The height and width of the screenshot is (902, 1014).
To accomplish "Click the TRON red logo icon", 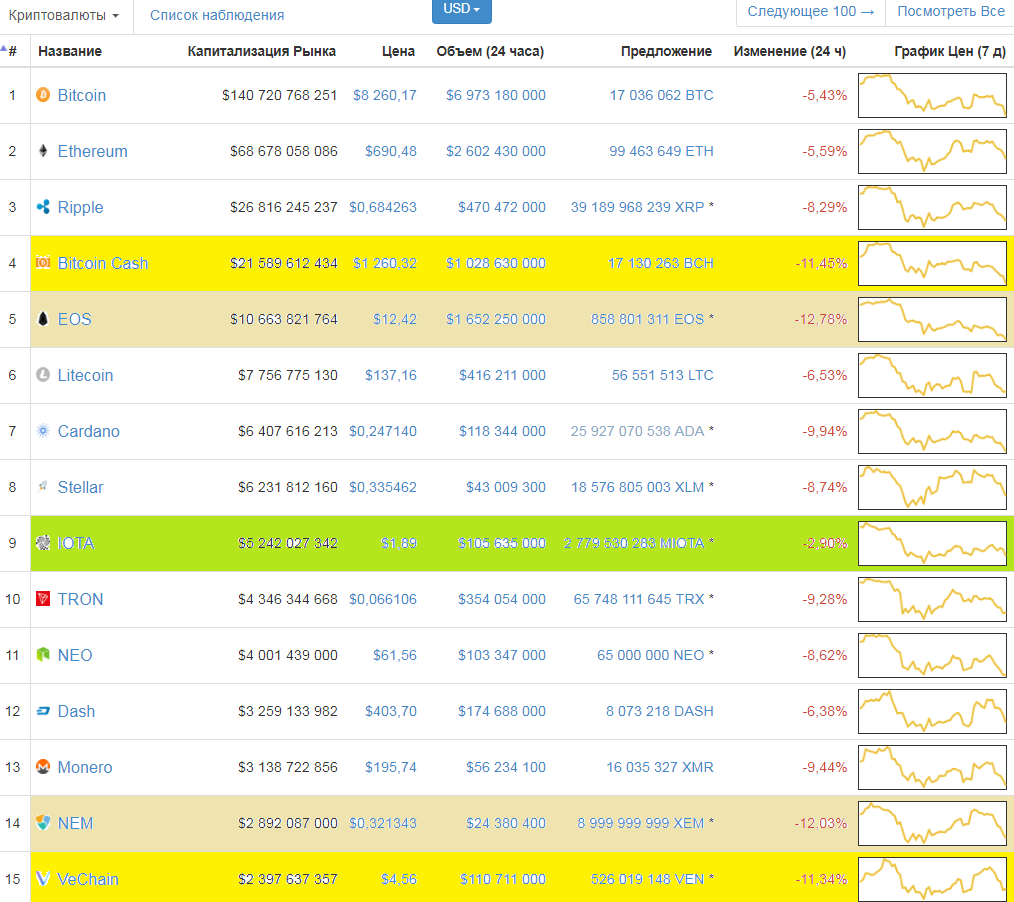I will click(x=42, y=599).
